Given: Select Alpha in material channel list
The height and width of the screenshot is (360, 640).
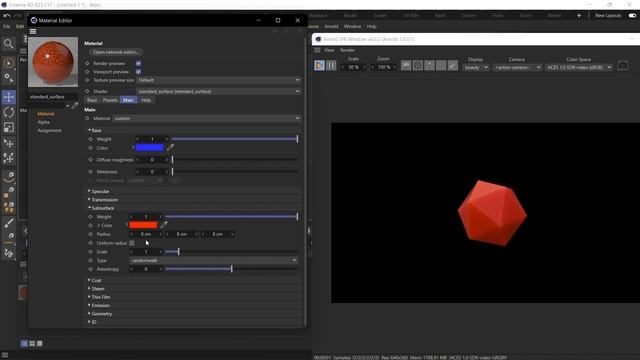Looking at the screenshot, I should [44, 122].
